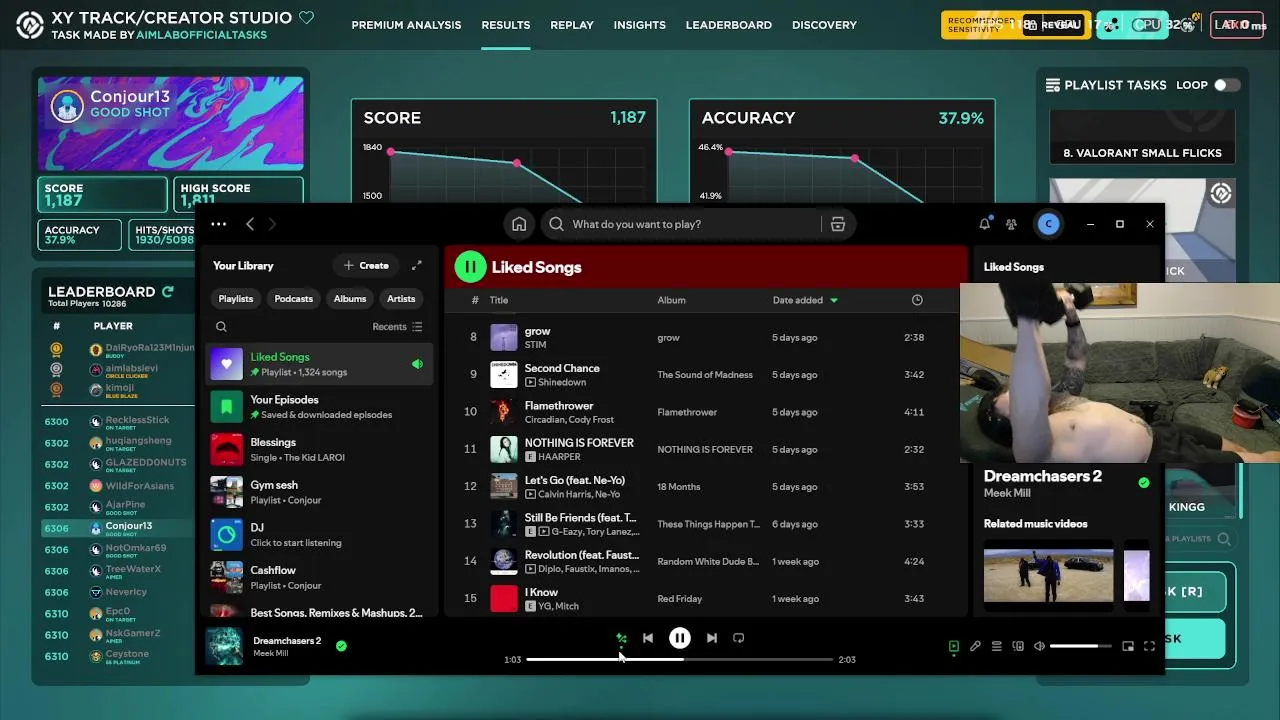This screenshot has height=720, width=1280.
Task: Enter full screen mode icon
Action: tap(1149, 647)
